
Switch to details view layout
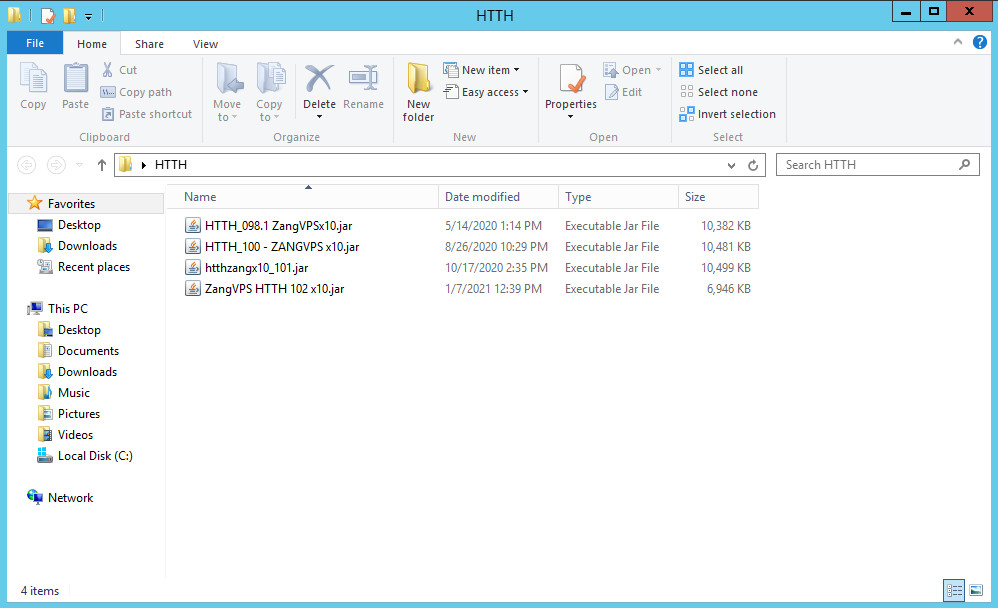click(x=952, y=590)
